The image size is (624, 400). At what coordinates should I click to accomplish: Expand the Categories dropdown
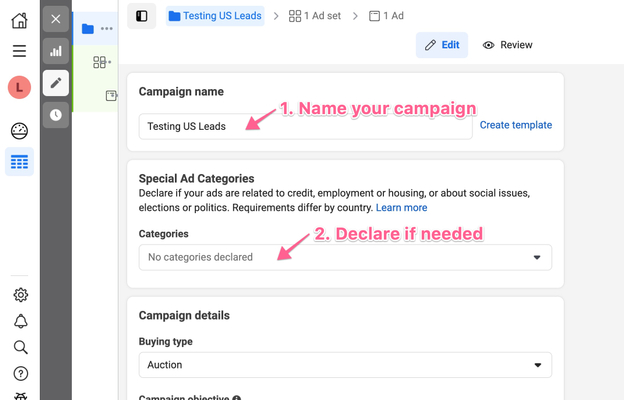pyautogui.click(x=345, y=257)
